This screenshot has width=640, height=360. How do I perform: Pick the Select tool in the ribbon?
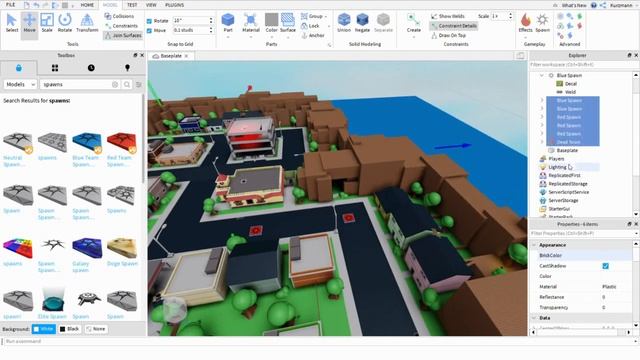(12, 23)
